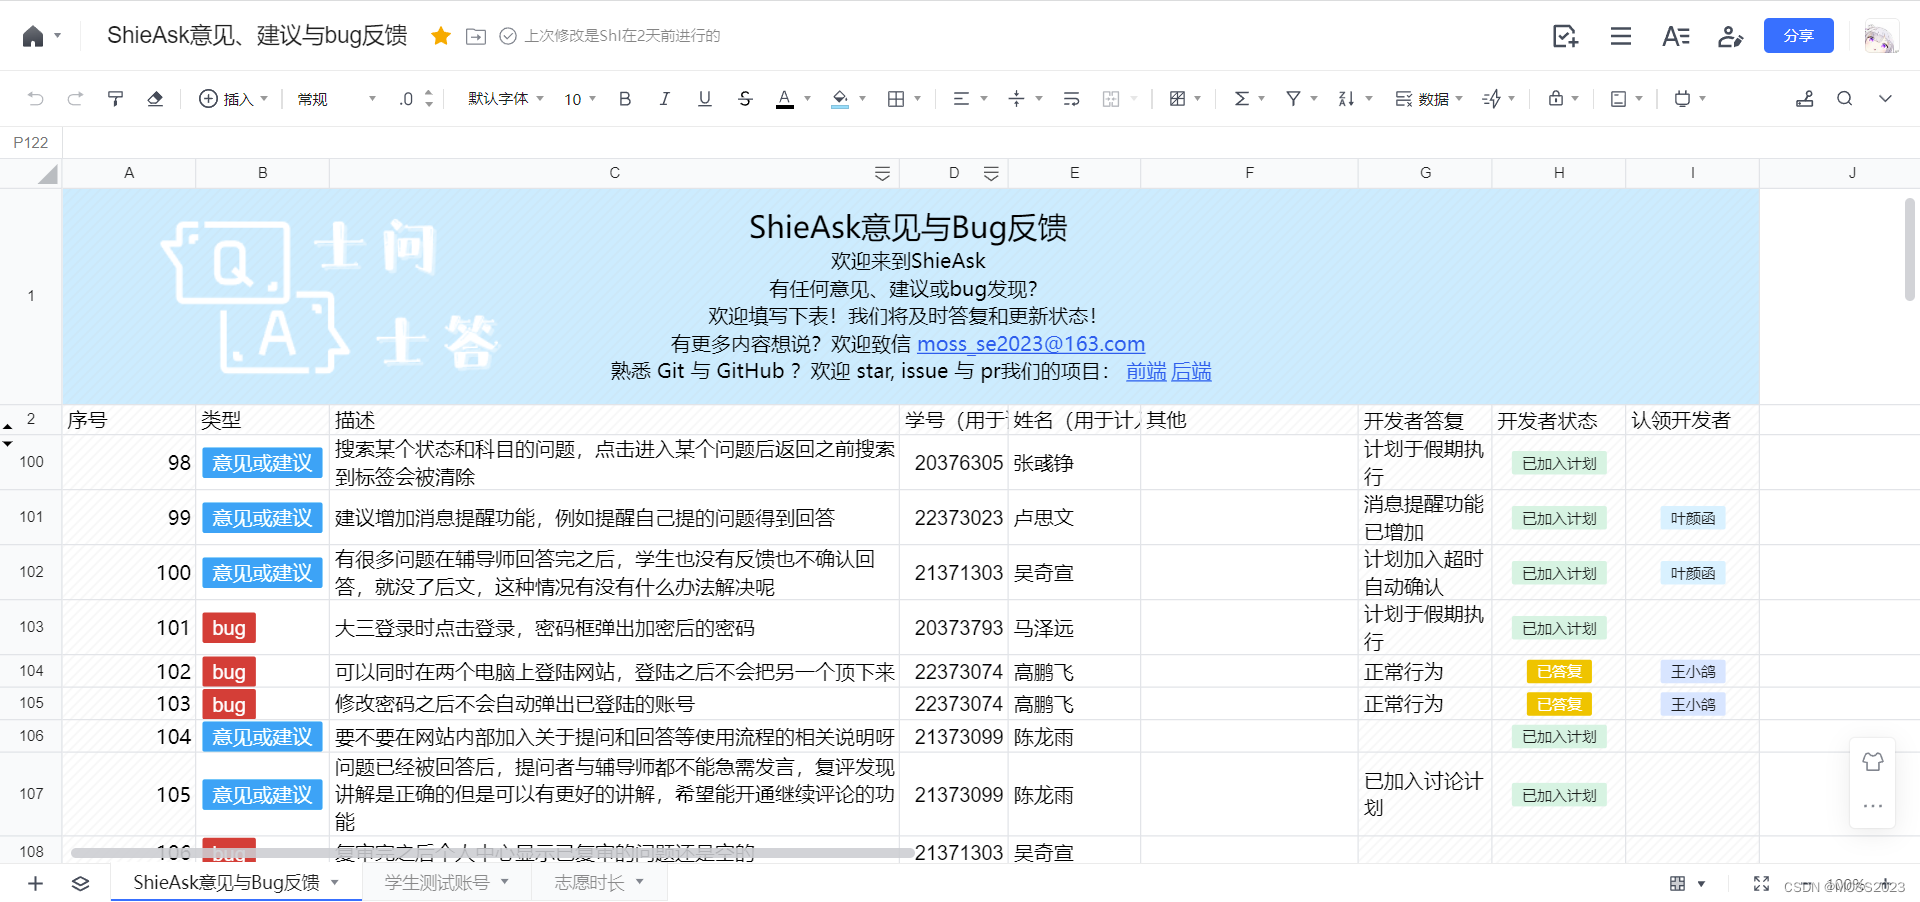Click the 分享 share button

pyautogui.click(x=1798, y=36)
